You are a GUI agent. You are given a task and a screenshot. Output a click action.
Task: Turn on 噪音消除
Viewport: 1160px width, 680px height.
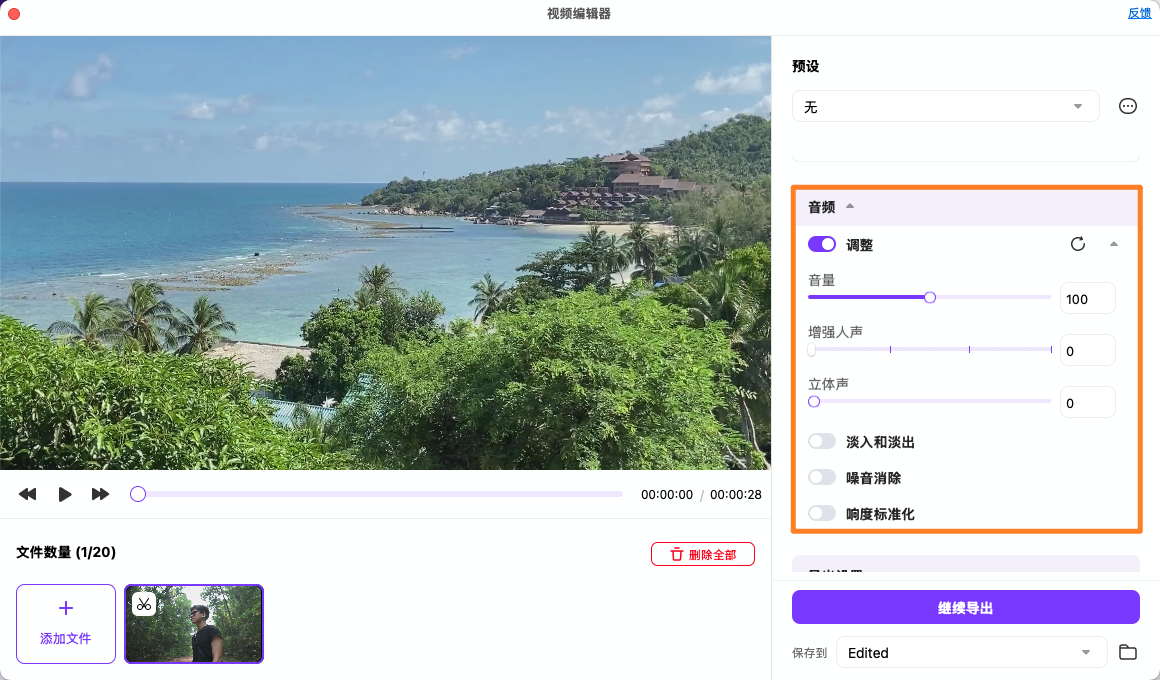pyautogui.click(x=822, y=477)
